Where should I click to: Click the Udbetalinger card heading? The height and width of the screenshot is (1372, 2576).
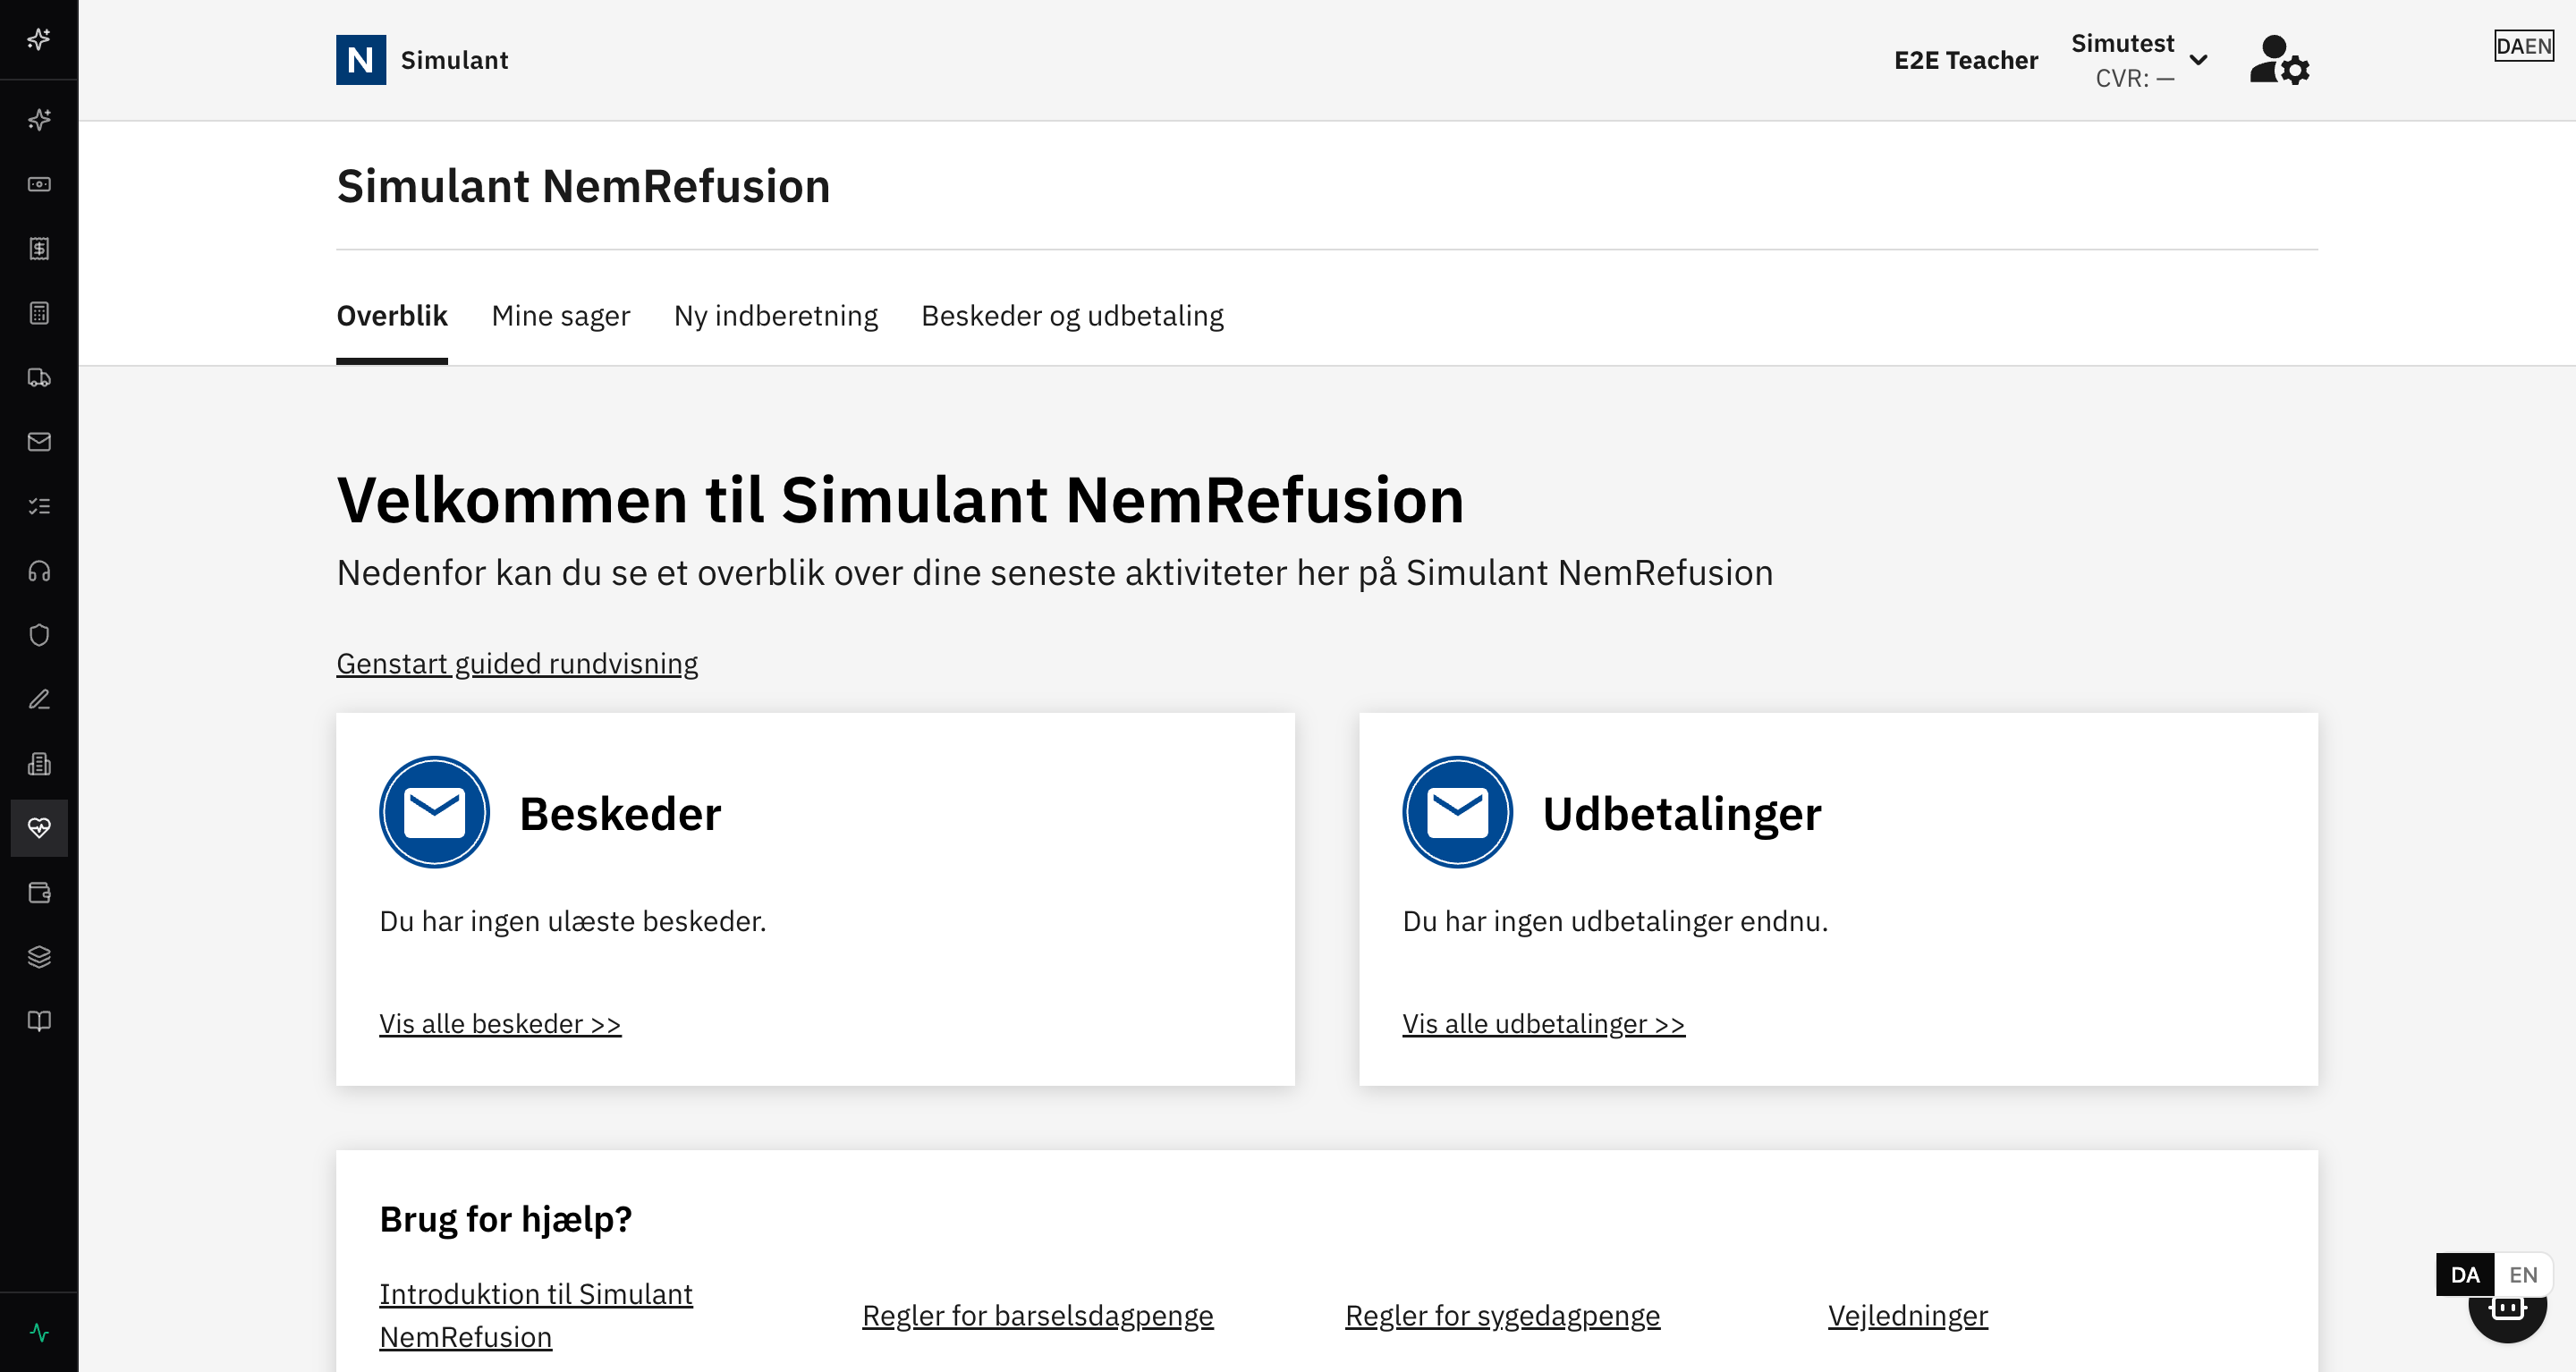(1682, 813)
